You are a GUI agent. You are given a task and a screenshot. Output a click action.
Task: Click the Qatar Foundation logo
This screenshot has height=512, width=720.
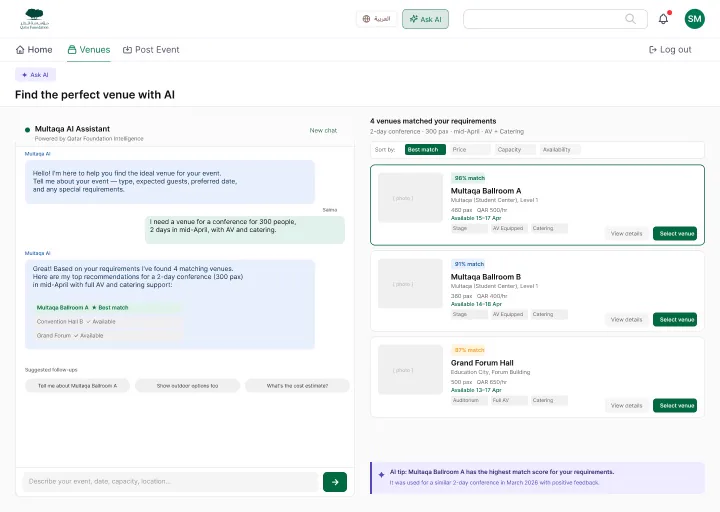pos(34,19)
